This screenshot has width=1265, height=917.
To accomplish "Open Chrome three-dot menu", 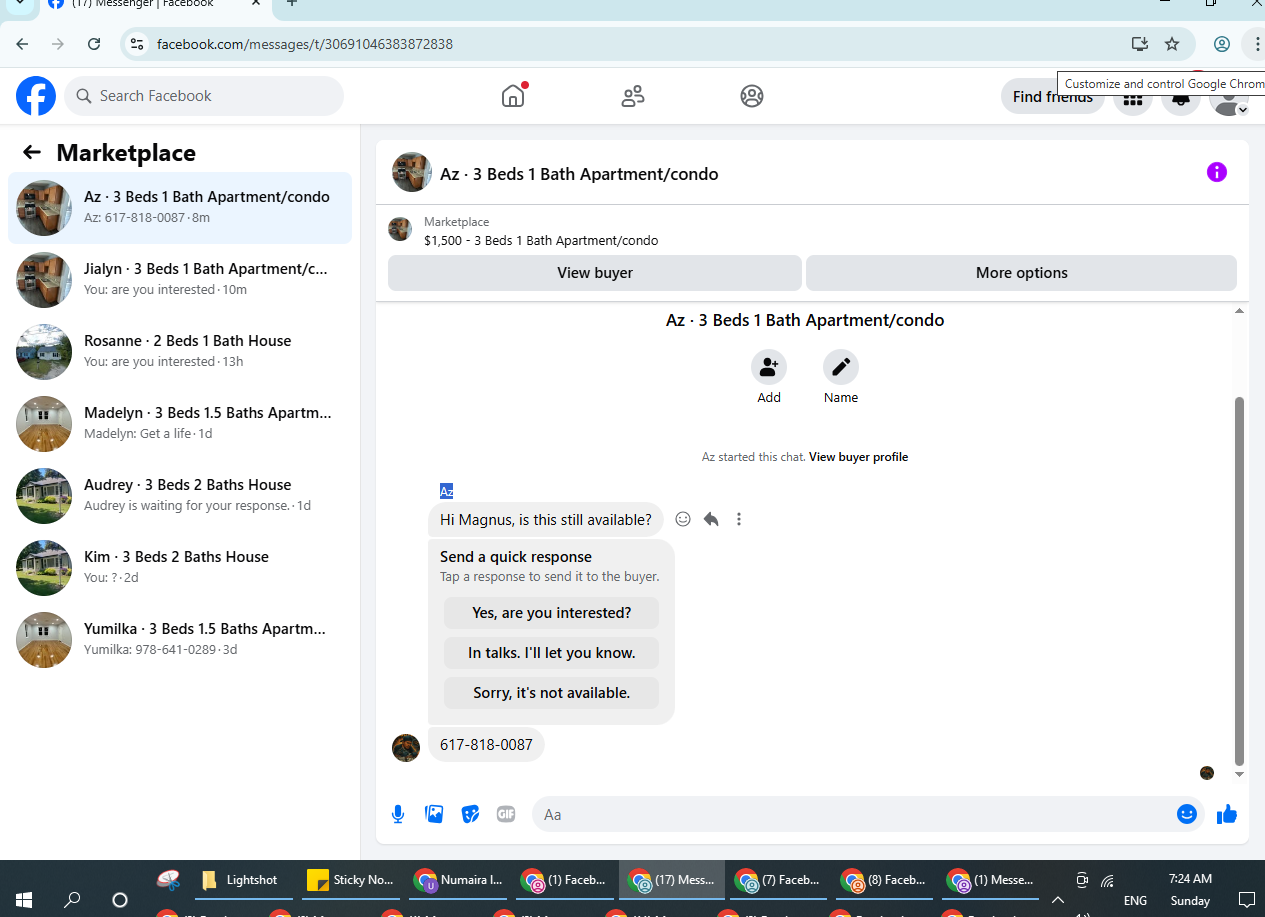I will [1256, 44].
